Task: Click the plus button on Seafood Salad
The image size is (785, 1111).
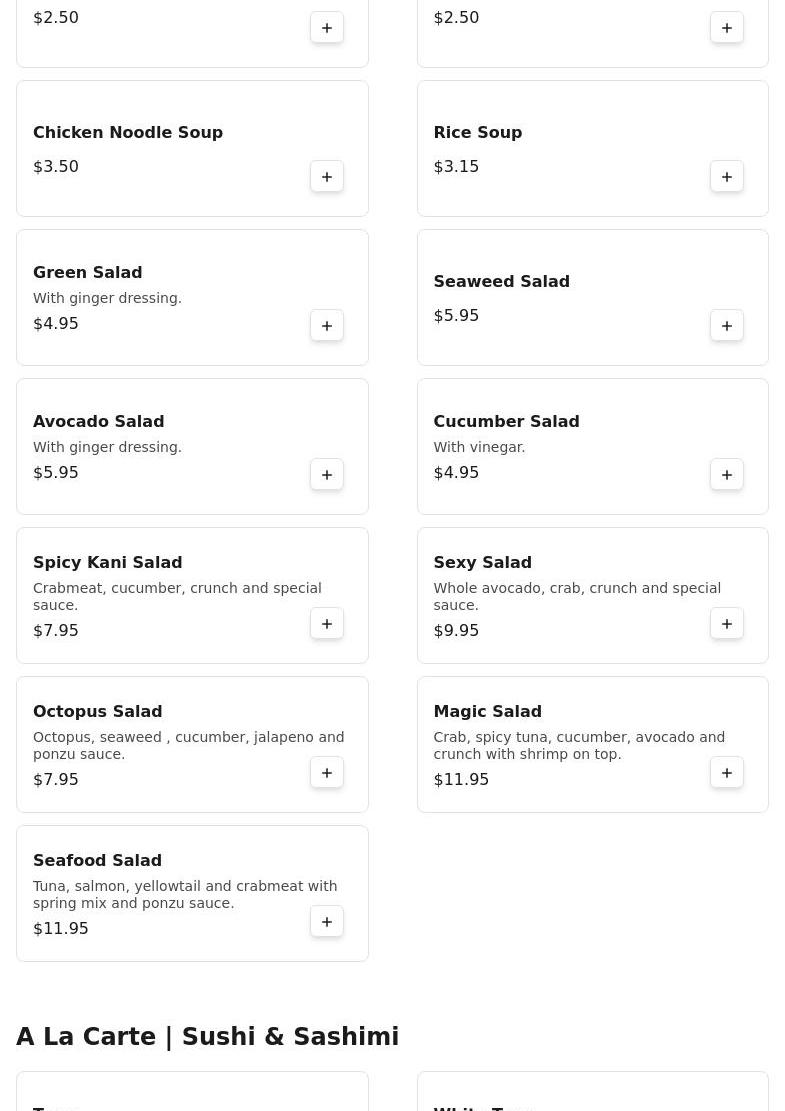Action: [x=327, y=922]
